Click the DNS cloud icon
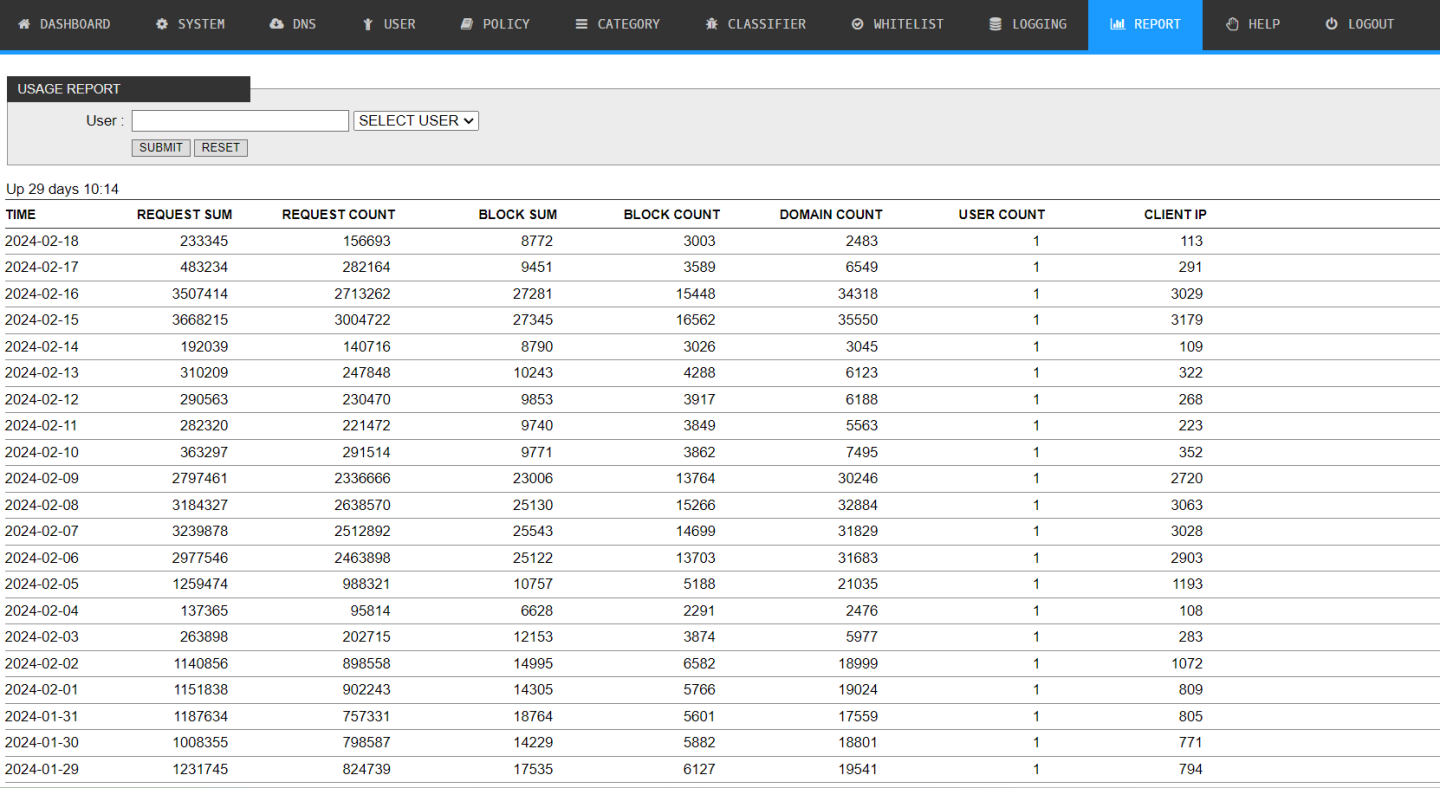 pos(277,24)
